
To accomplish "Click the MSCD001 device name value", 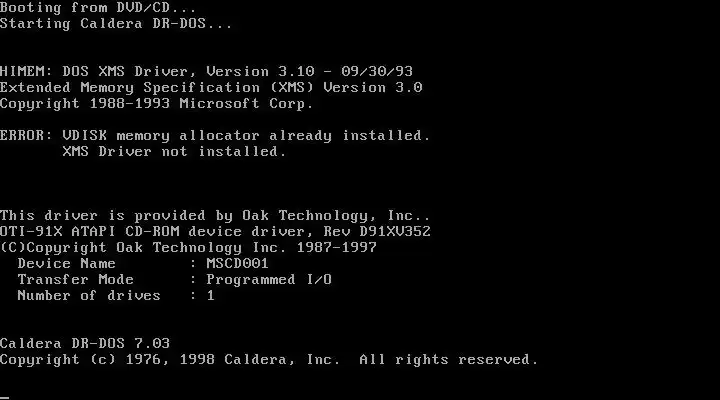I will [x=237, y=264].
